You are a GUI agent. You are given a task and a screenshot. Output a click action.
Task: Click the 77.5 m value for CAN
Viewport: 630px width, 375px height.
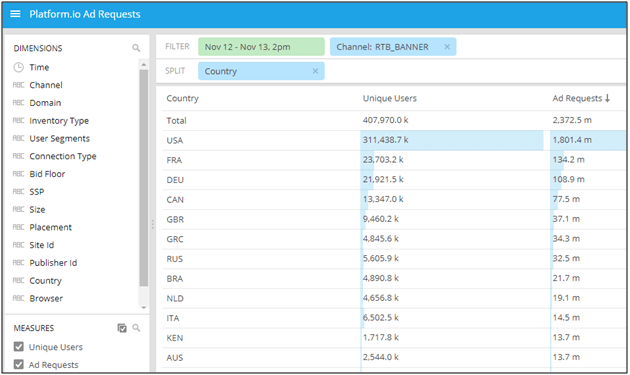[x=566, y=199]
